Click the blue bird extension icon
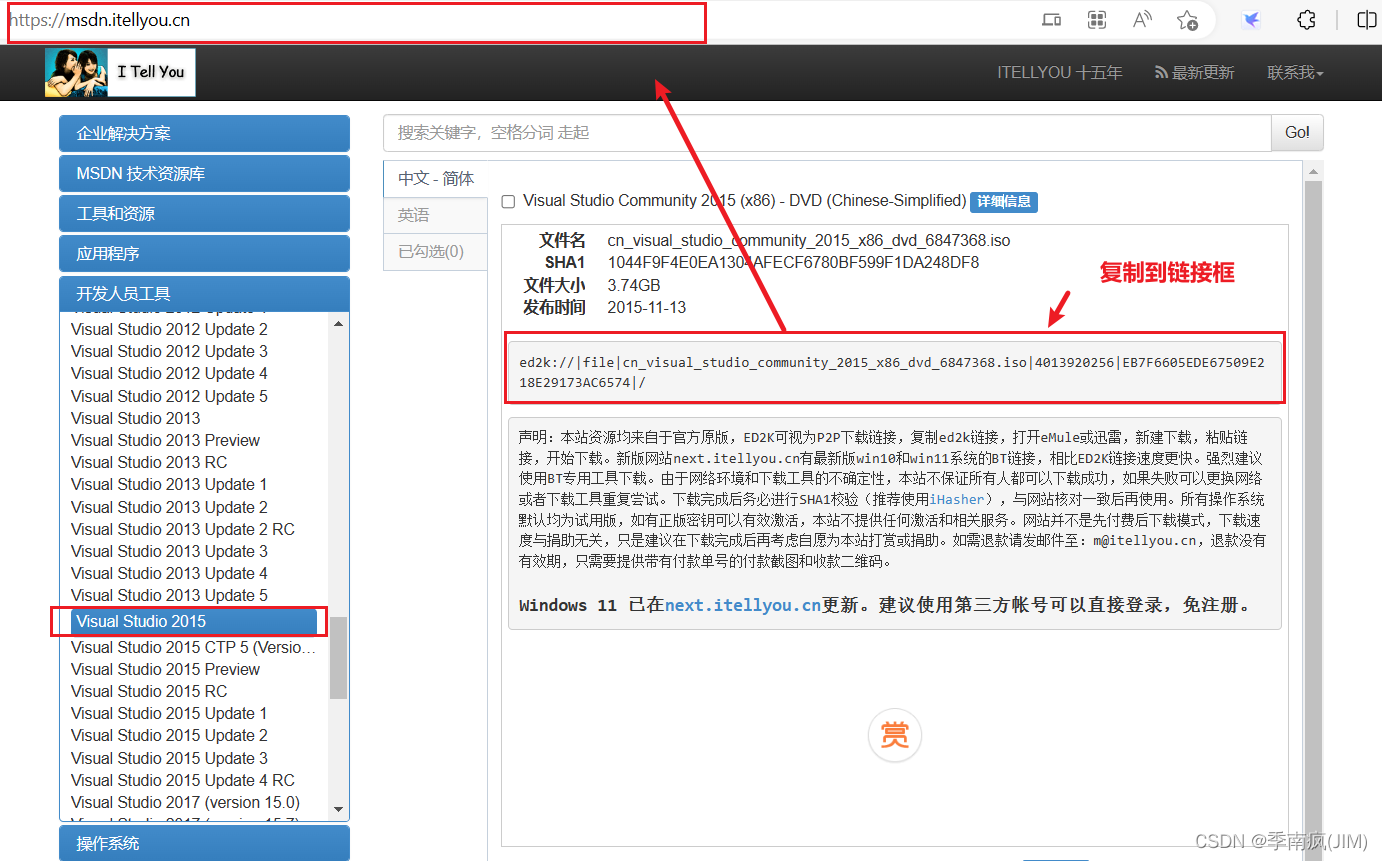This screenshot has height=861, width=1382. coord(1250,20)
